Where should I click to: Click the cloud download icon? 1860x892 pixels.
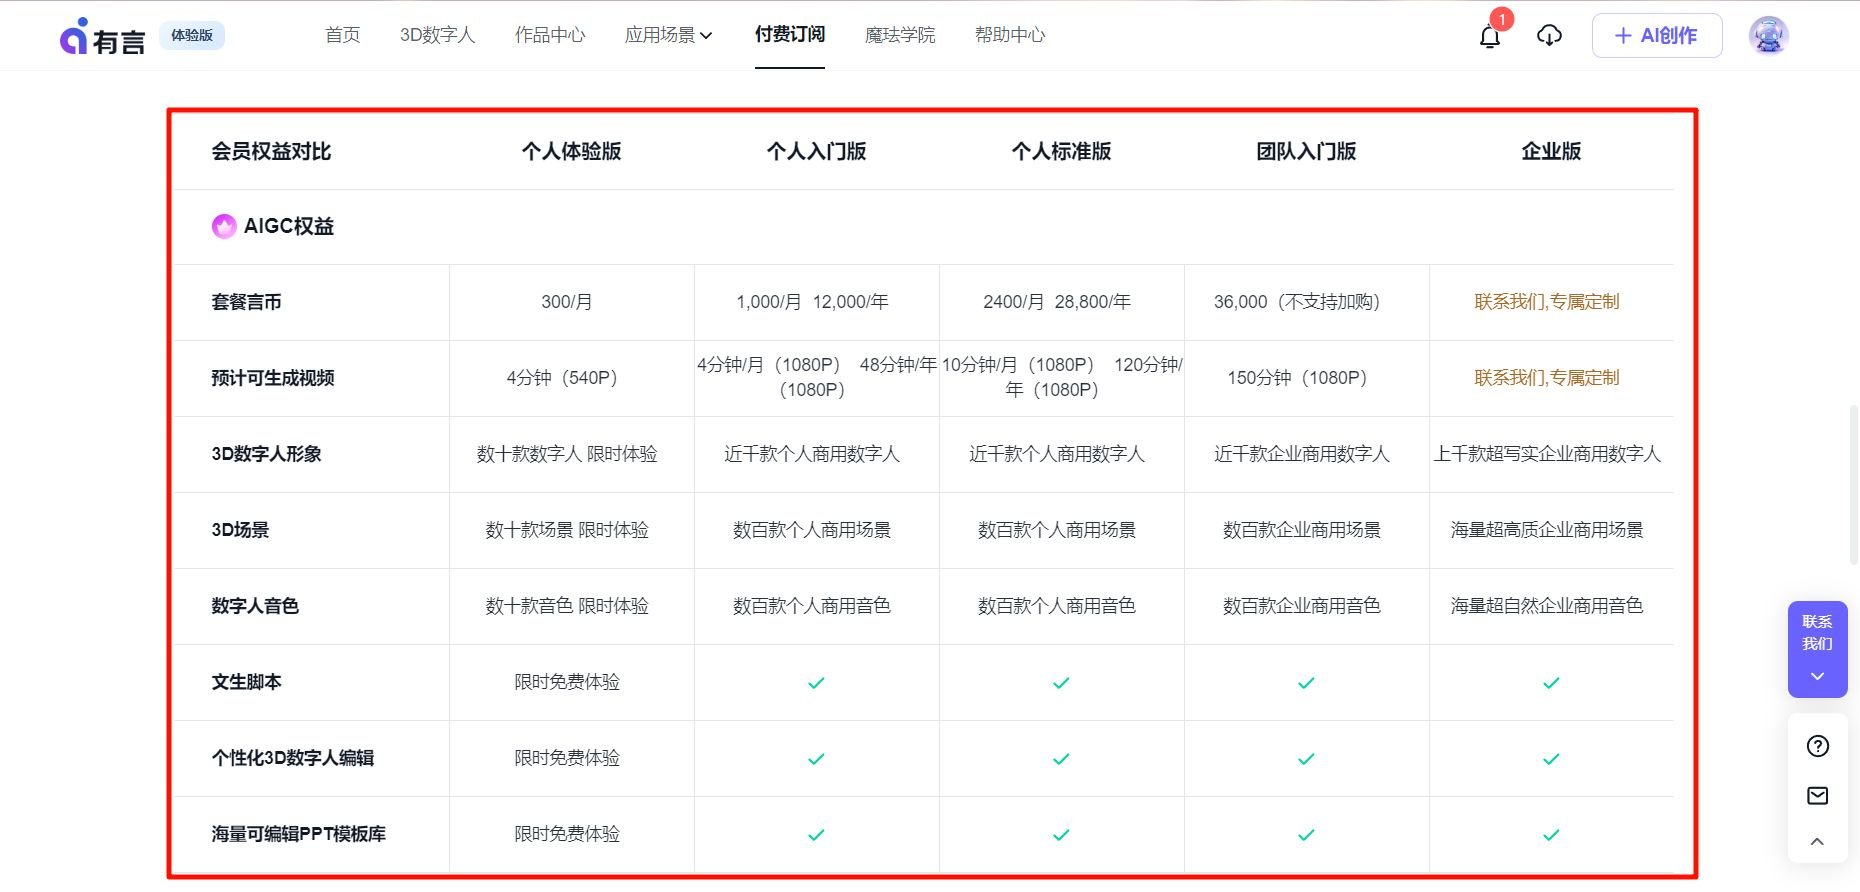coord(1549,36)
